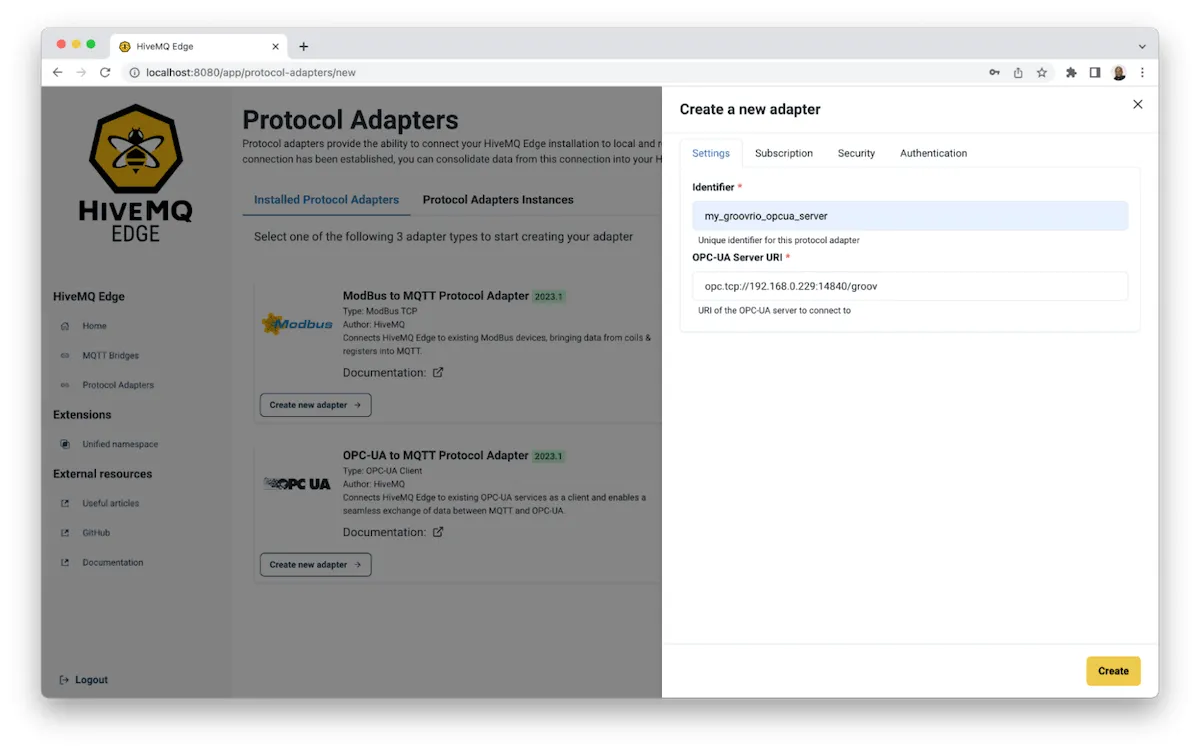The height and width of the screenshot is (753, 1200).
Task: Click the GitHub external link icon
Action: (65, 533)
